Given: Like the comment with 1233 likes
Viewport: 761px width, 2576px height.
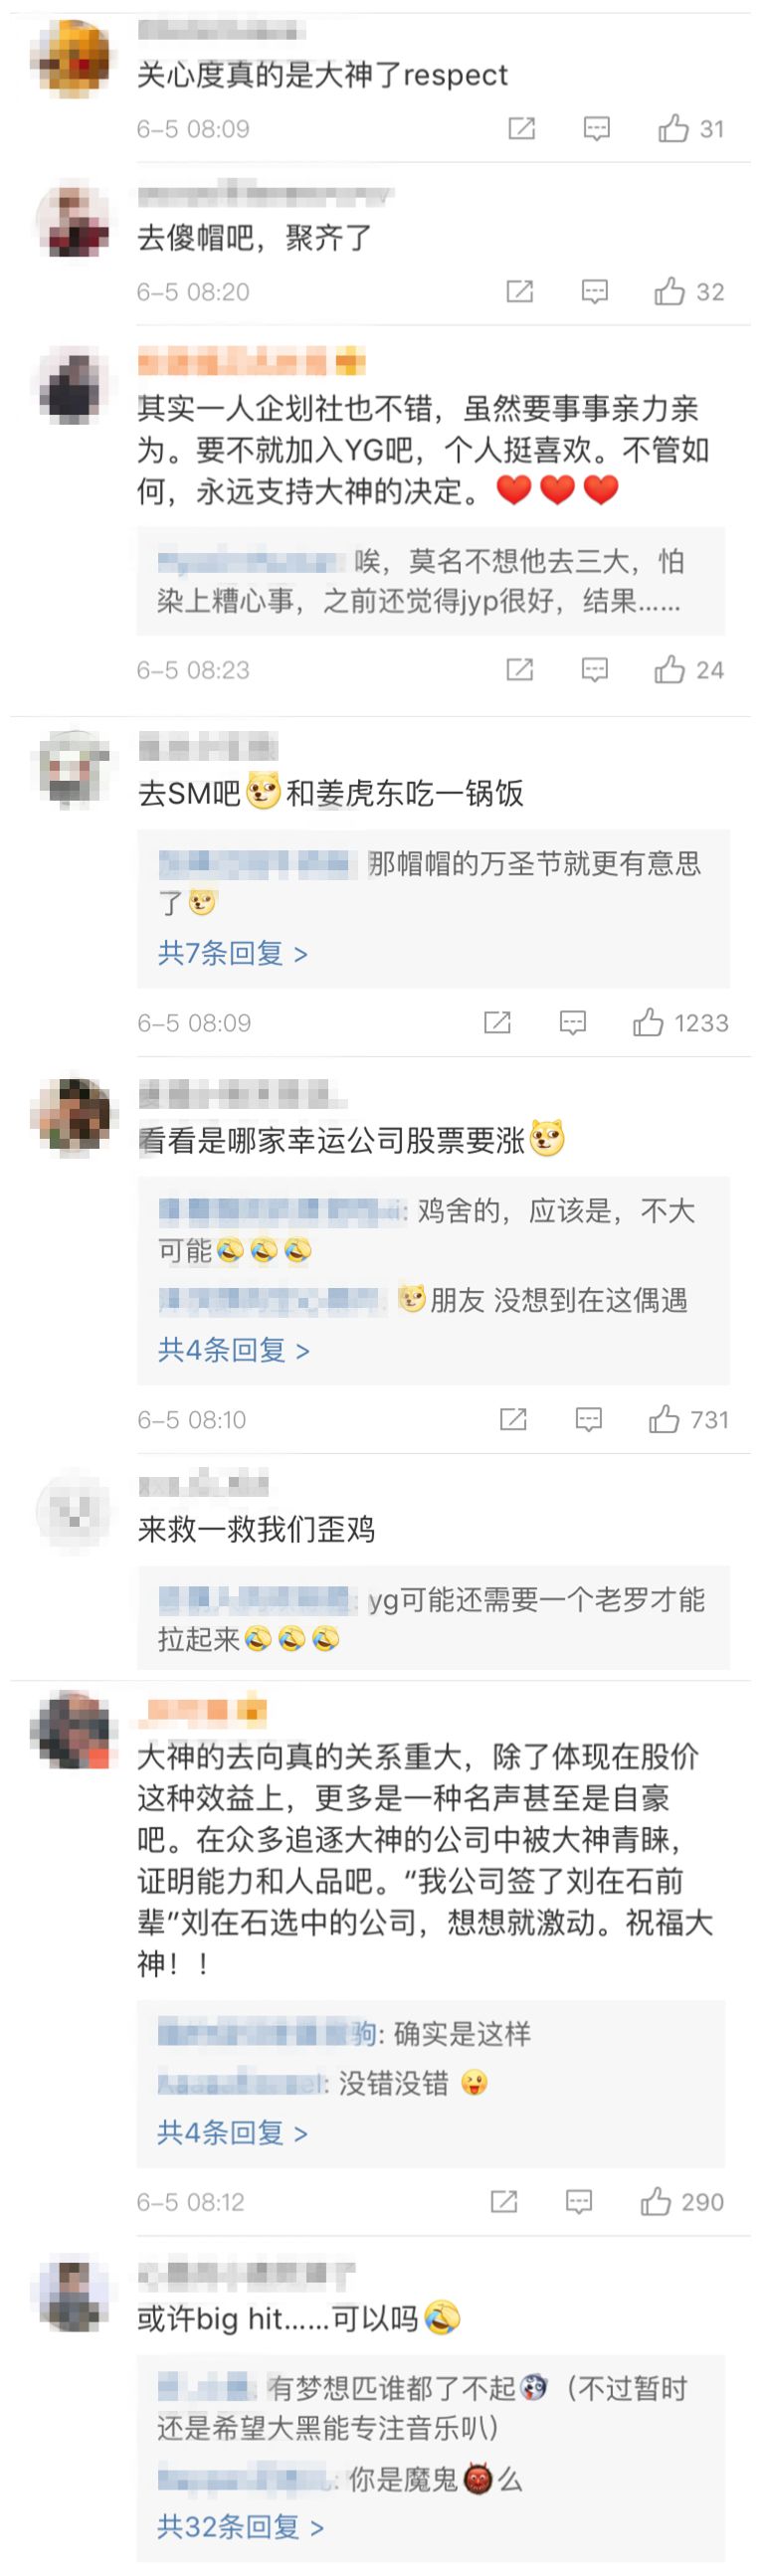Looking at the screenshot, I should point(680,1022).
